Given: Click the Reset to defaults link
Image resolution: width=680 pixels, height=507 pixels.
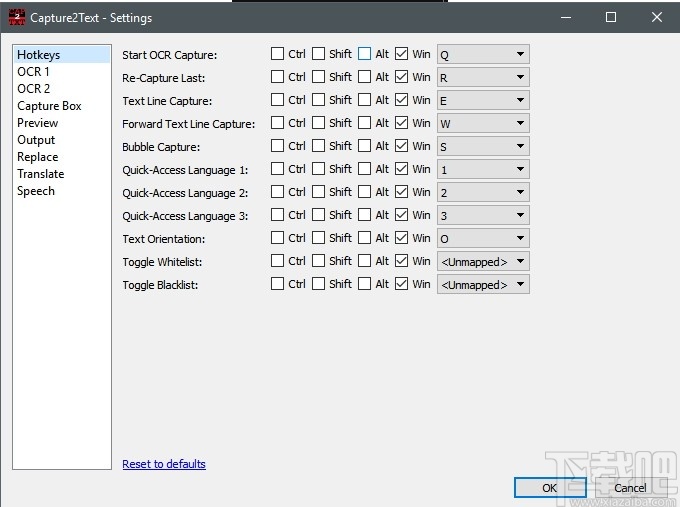Looking at the screenshot, I should (164, 464).
